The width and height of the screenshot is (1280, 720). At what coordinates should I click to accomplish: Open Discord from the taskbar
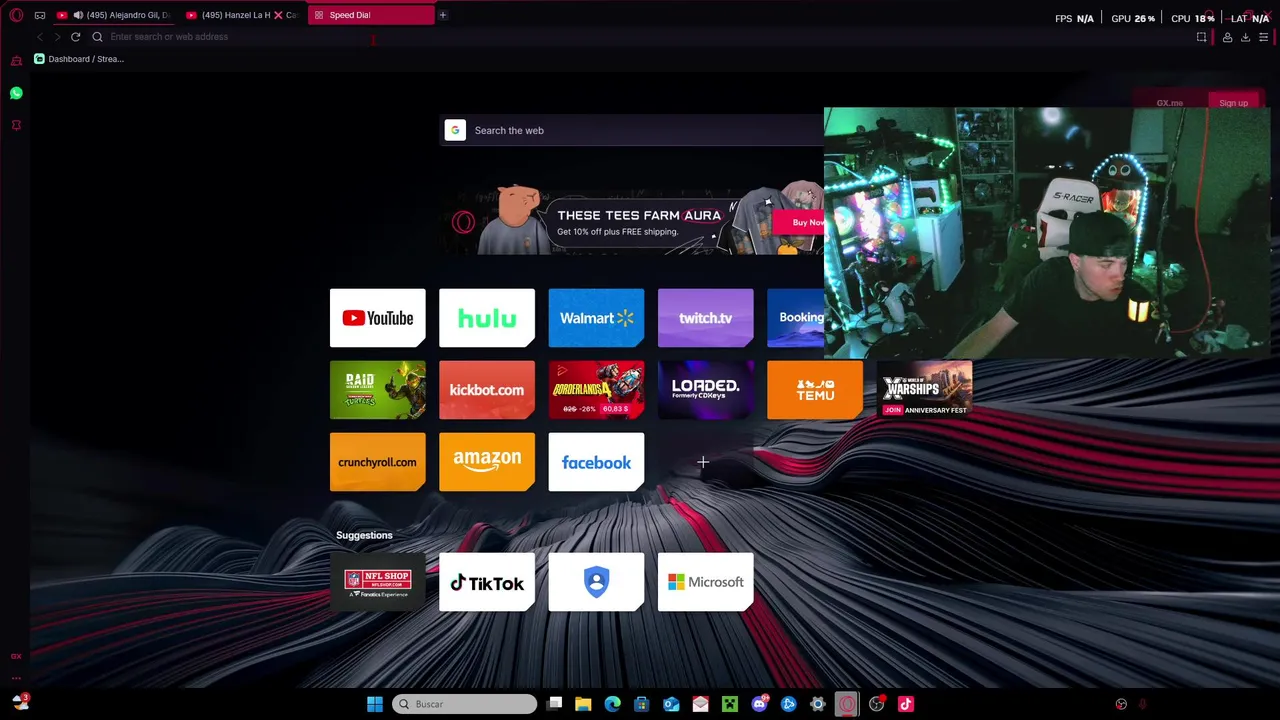(759, 704)
